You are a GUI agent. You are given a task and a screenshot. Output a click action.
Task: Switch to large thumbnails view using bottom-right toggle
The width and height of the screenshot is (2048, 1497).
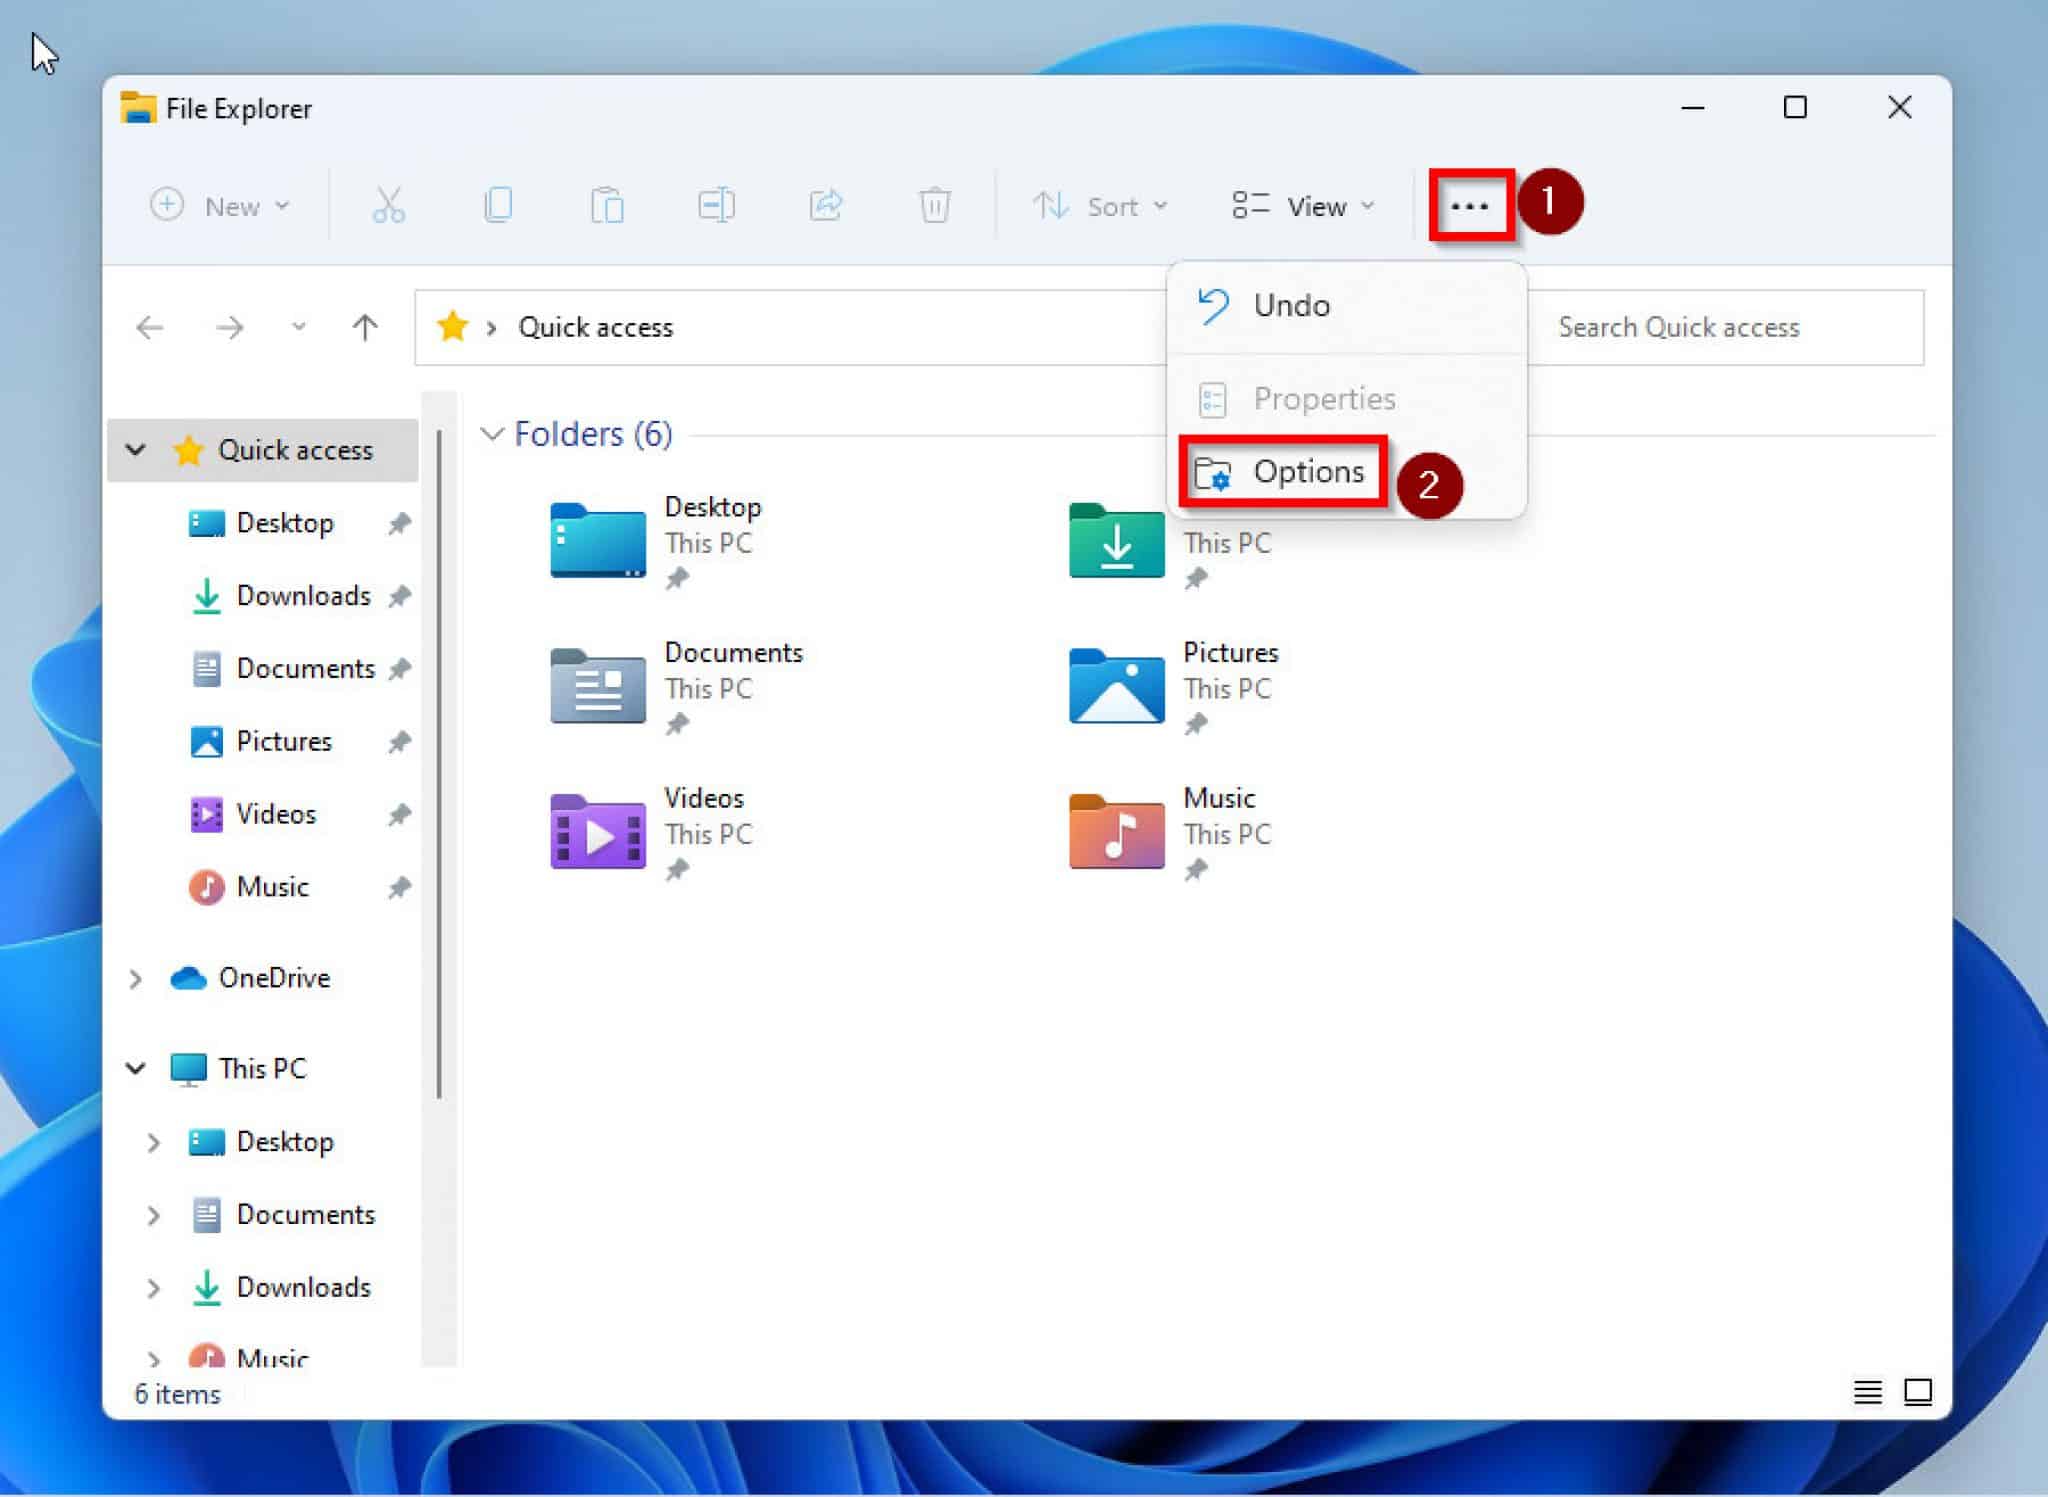click(1919, 1392)
